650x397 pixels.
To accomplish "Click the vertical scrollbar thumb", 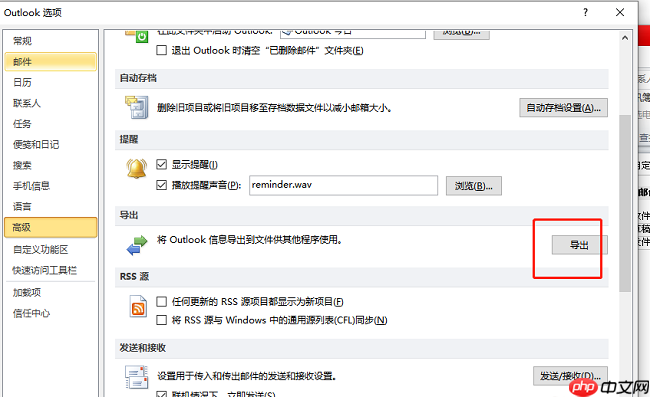I will [x=625, y=203].
